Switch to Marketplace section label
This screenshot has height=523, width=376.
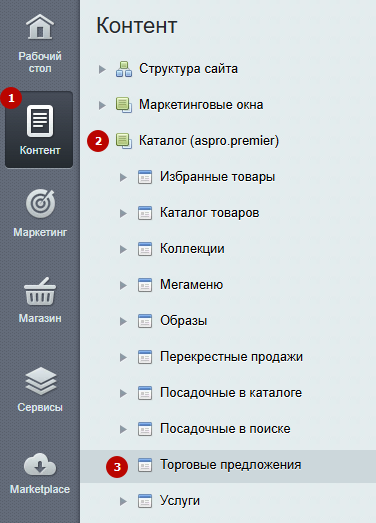pyautogui.click(x=40, y=489)
